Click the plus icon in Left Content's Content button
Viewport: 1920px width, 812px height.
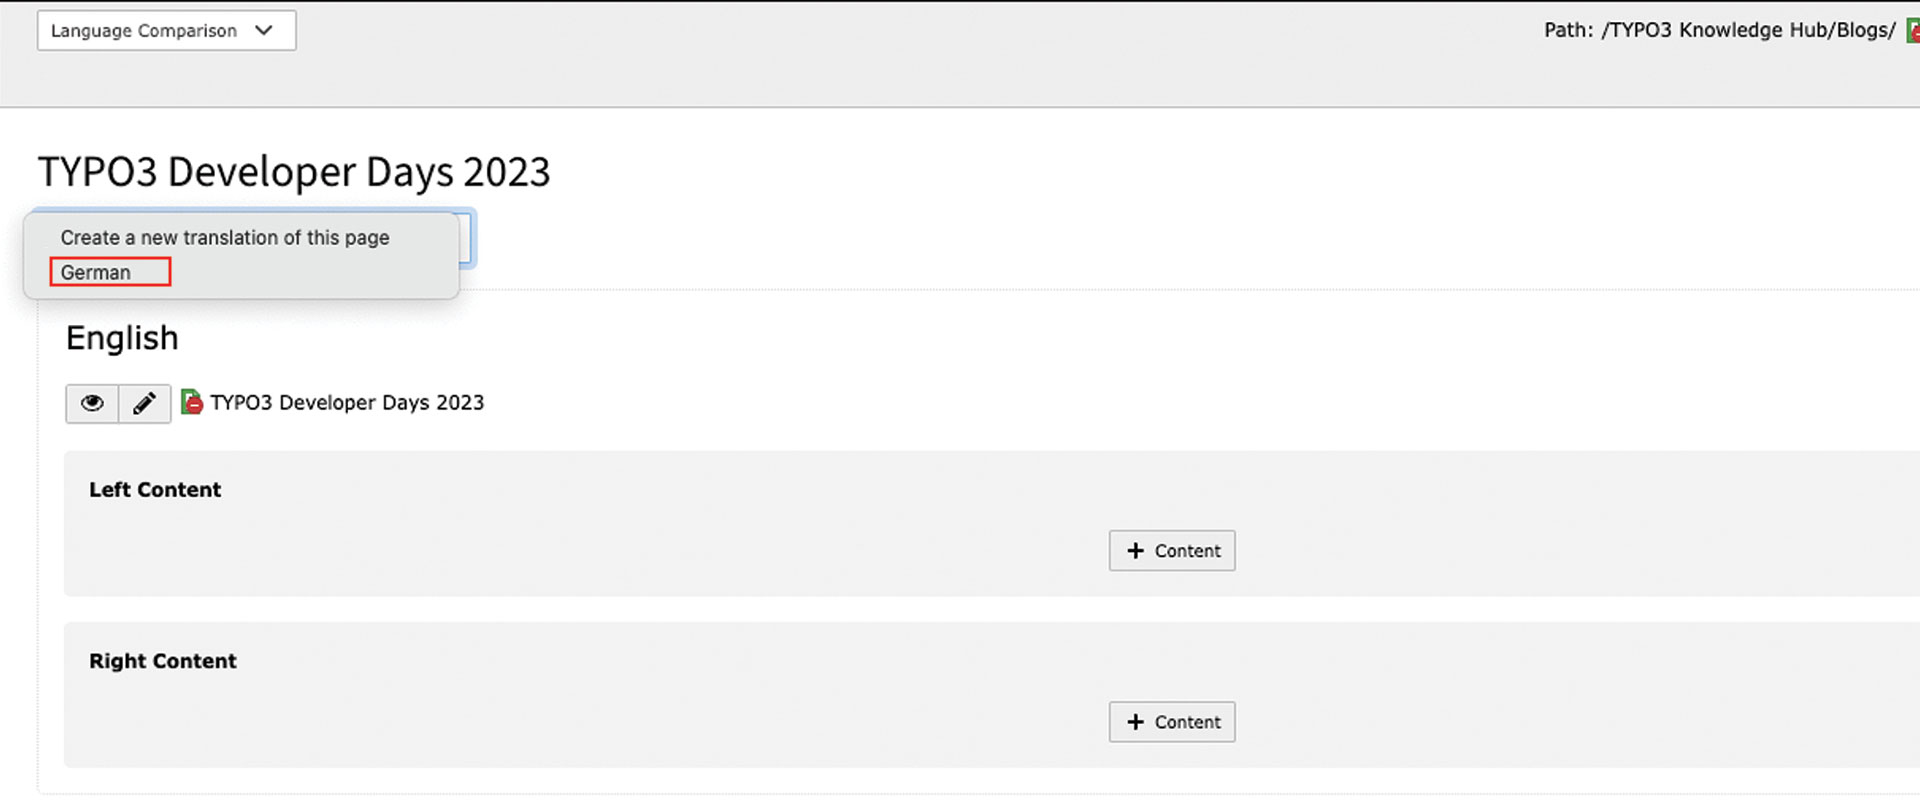[x=1135, y=550]
